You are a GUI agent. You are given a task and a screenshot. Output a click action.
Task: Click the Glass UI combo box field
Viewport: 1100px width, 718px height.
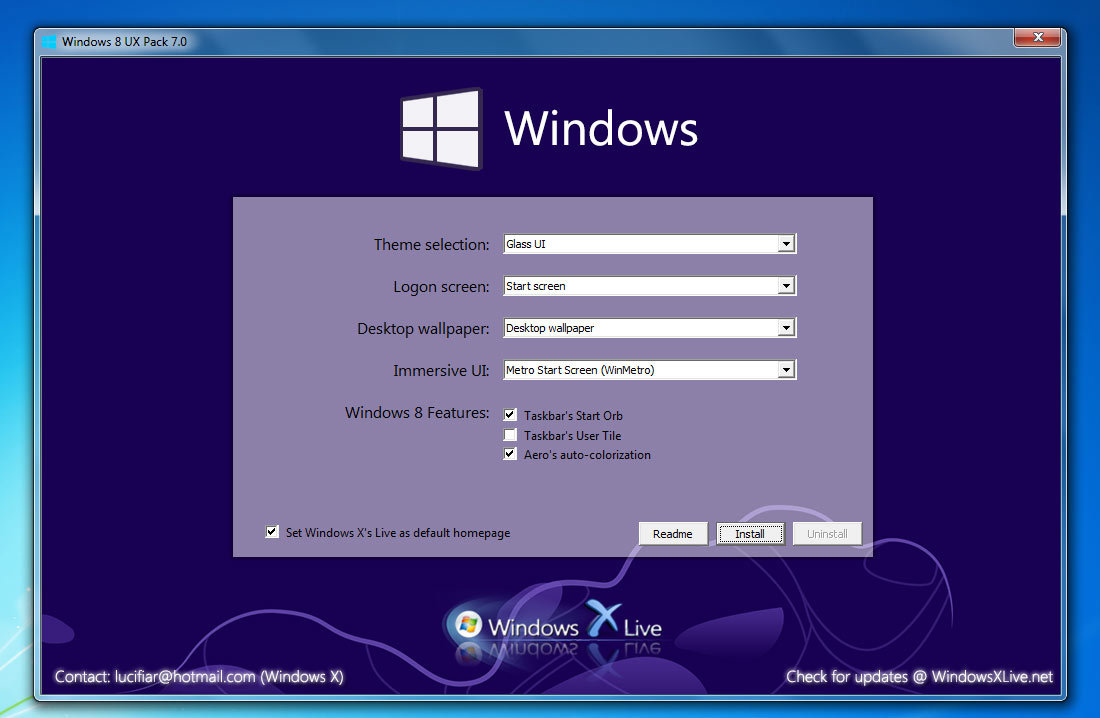click(650, 244)
